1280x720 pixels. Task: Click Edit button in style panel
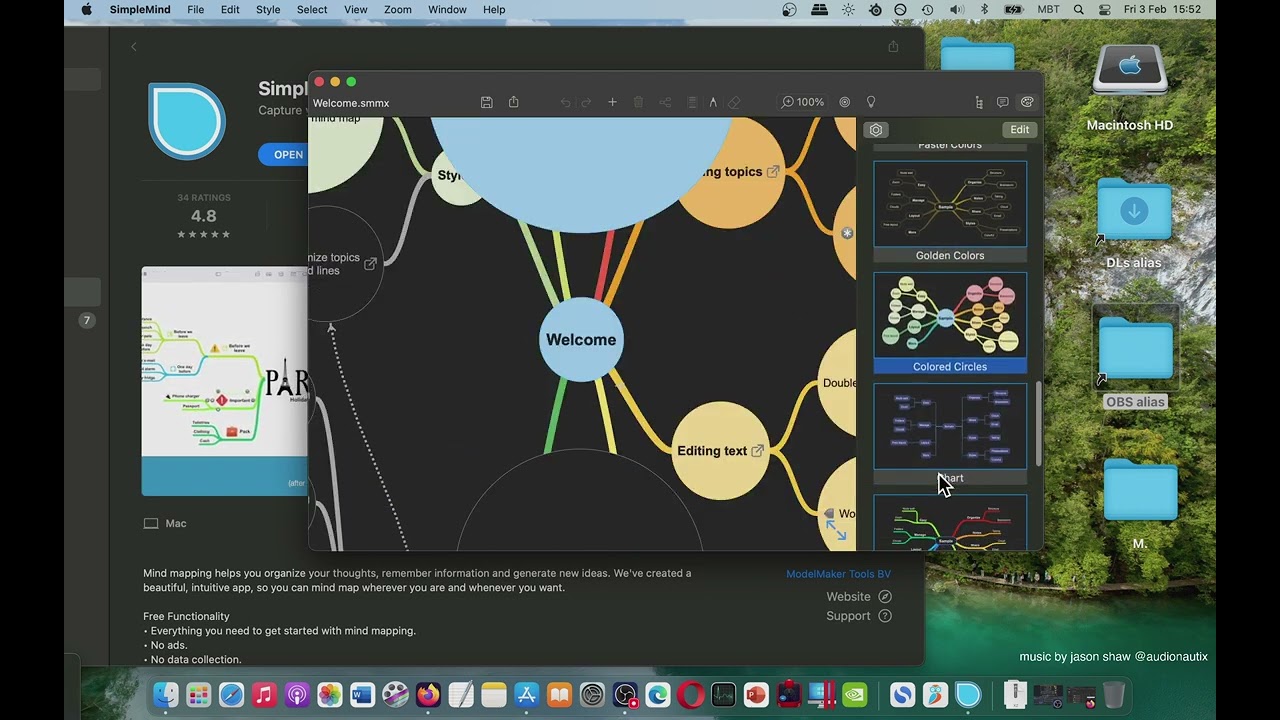tap(1019, 130)
